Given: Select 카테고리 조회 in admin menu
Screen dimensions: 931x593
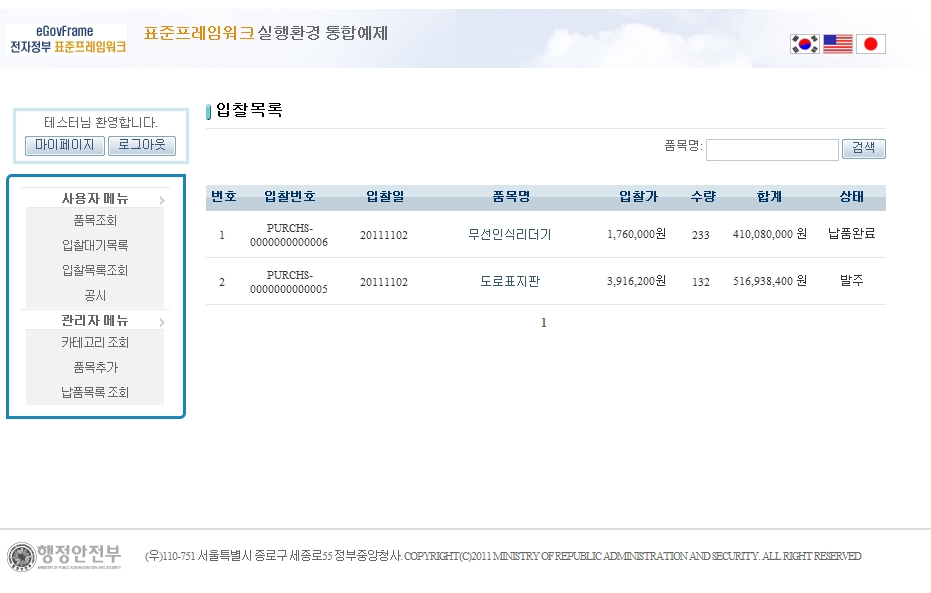Looking at the screenshot, I should pyautogui.click(x=95, y=343).
